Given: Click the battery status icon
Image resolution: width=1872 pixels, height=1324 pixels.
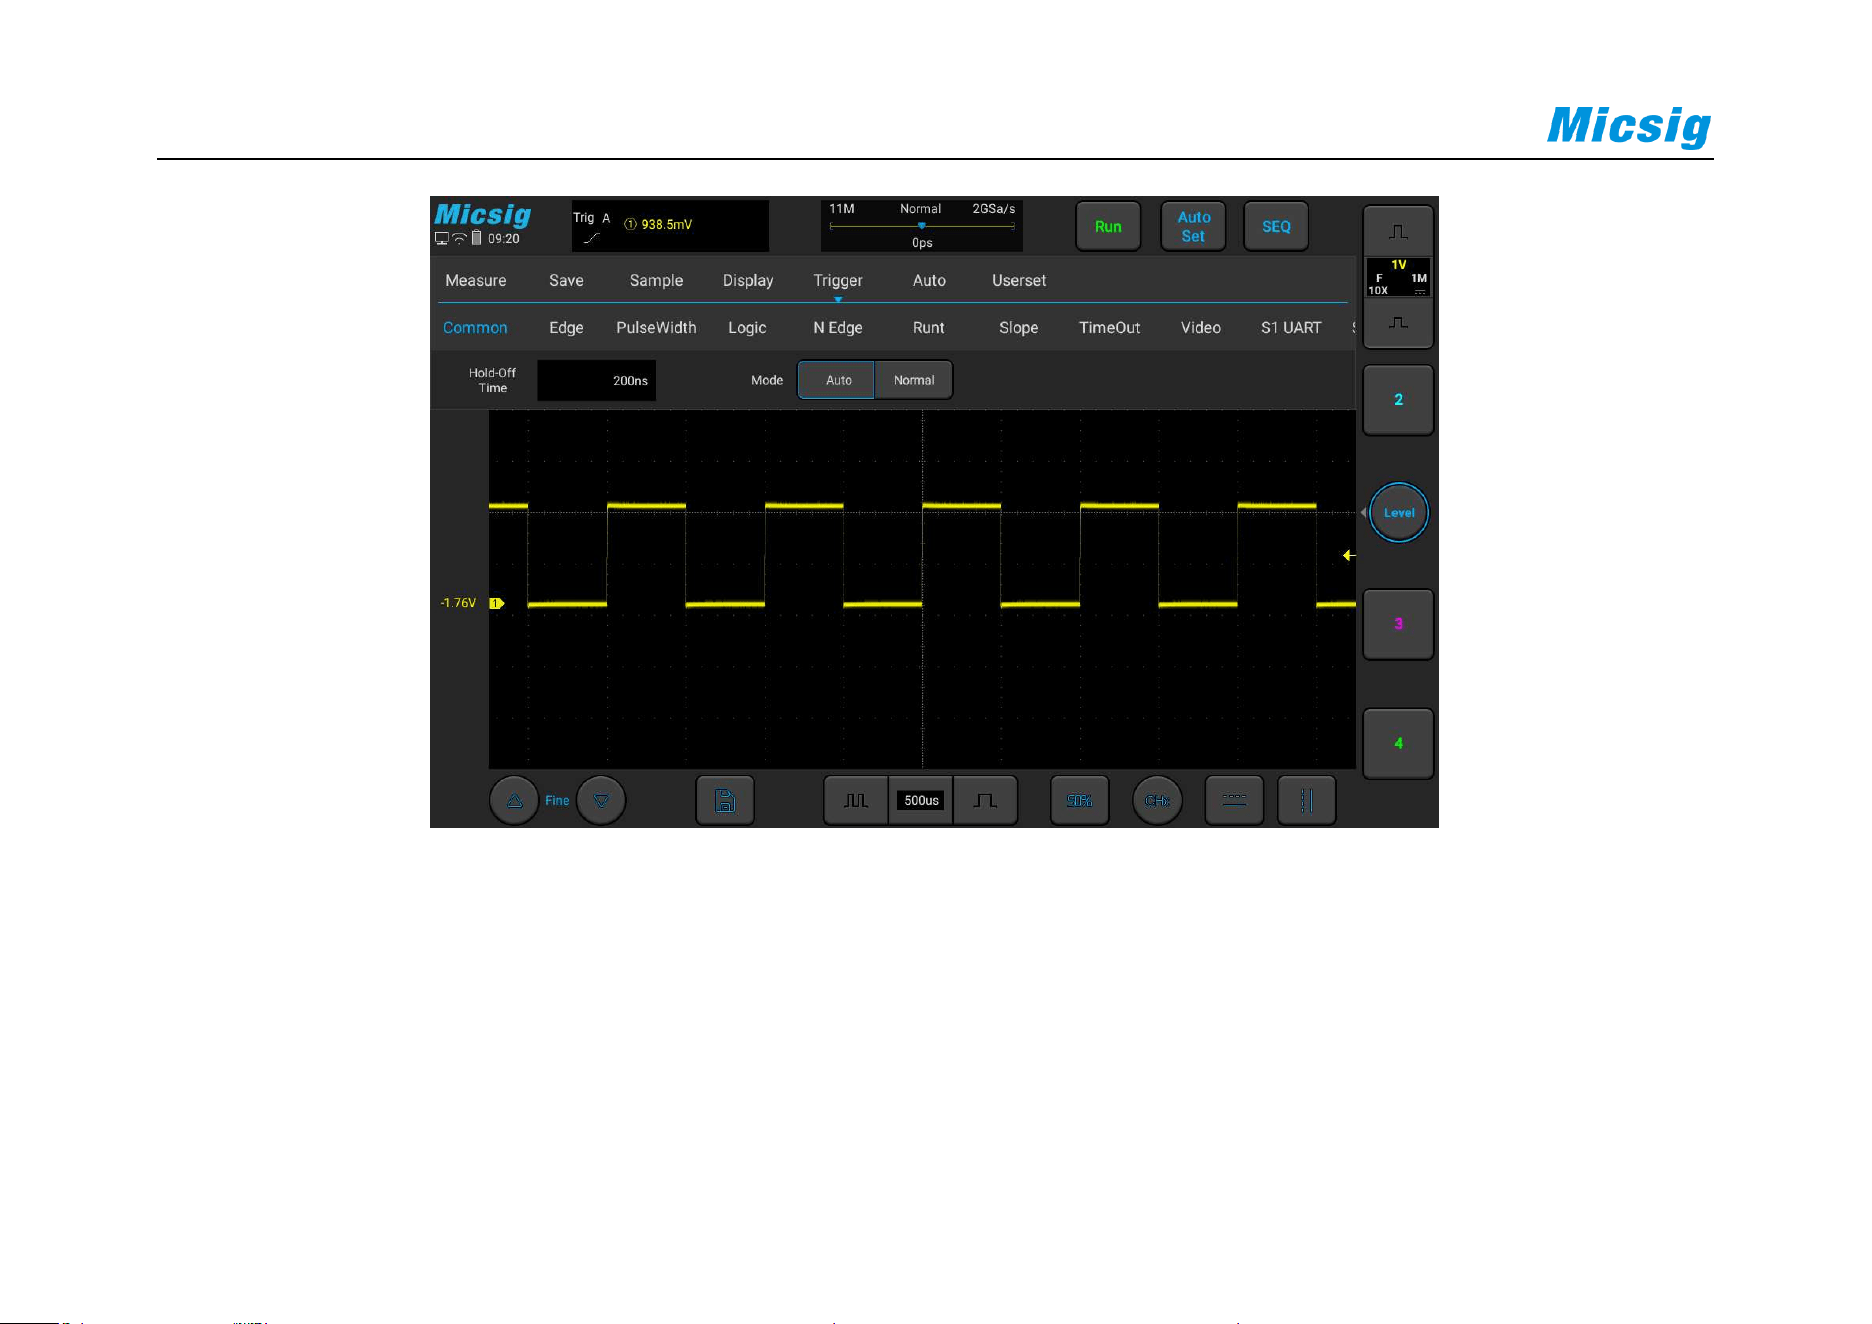Looking at the screenshot, I should 477,238.
